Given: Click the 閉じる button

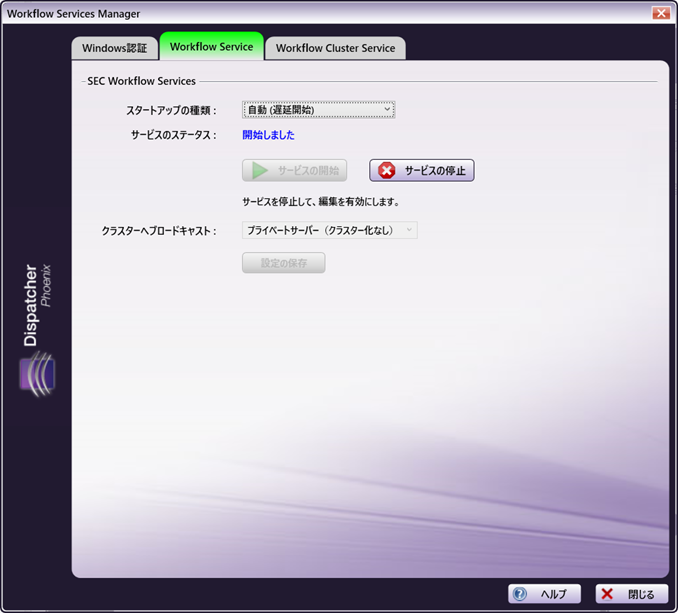Looking at the screenshot, I should click(632, 594).
